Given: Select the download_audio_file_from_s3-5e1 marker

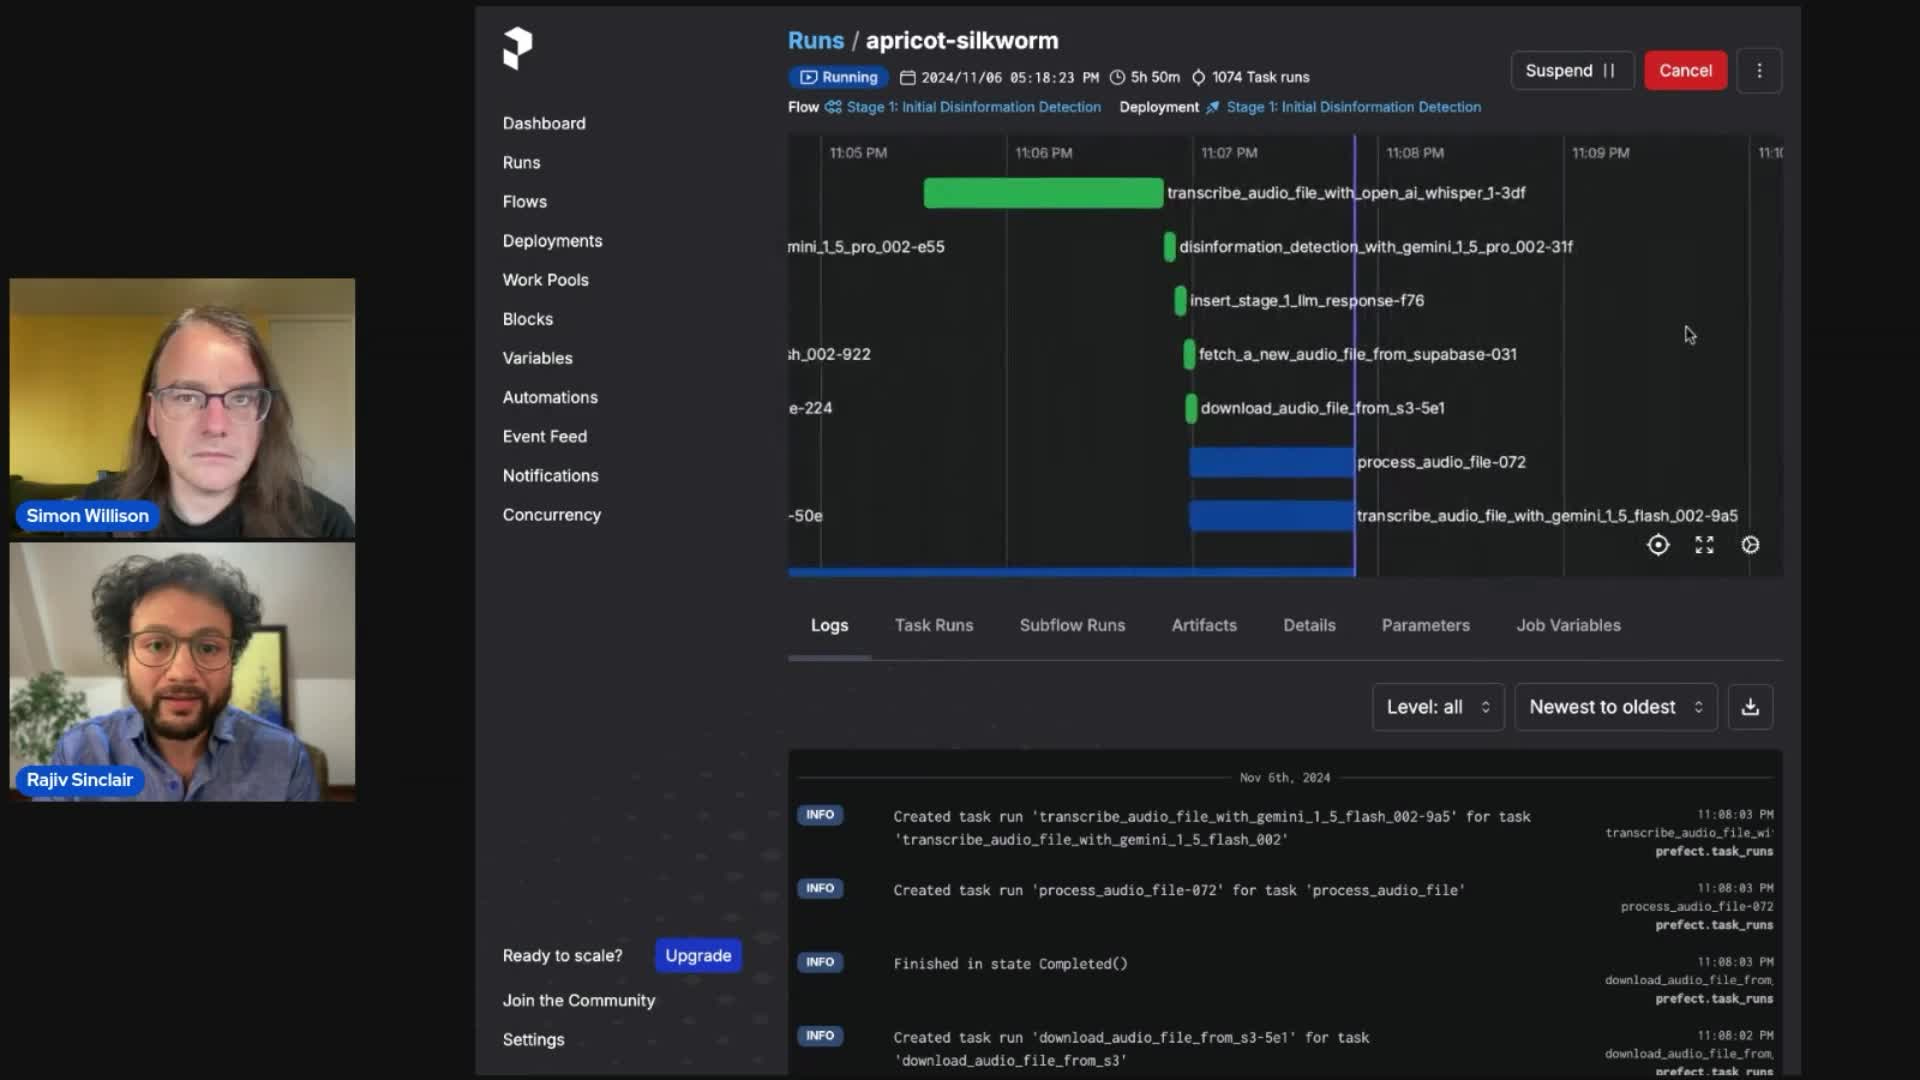Looking at the screenshot, I should click(1191, 408).
